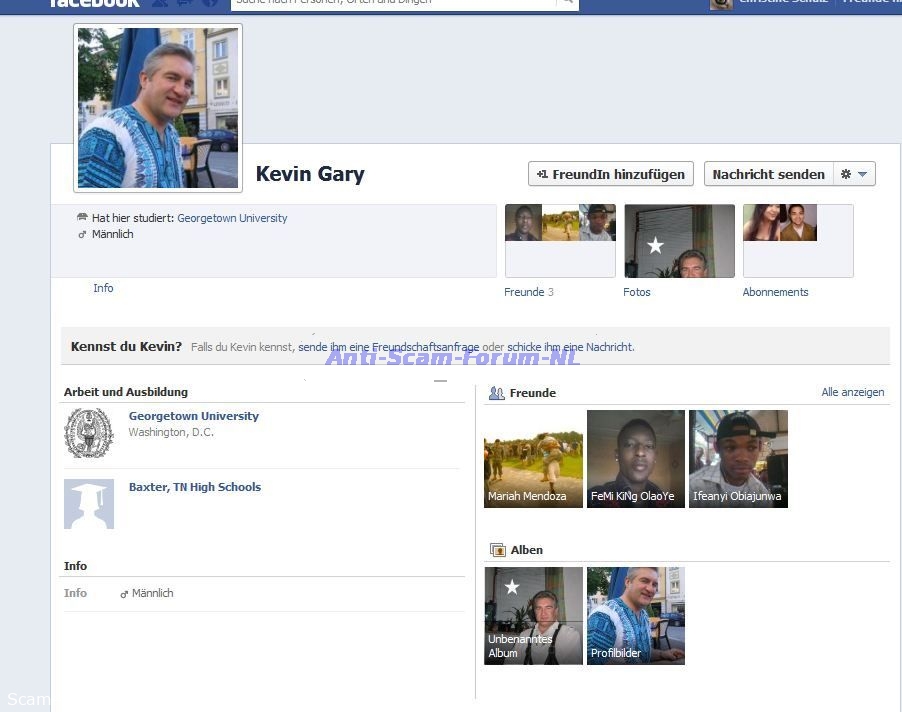Click the Georgetown University link under Hat hier studiert
902x712 pixels.
232,218
